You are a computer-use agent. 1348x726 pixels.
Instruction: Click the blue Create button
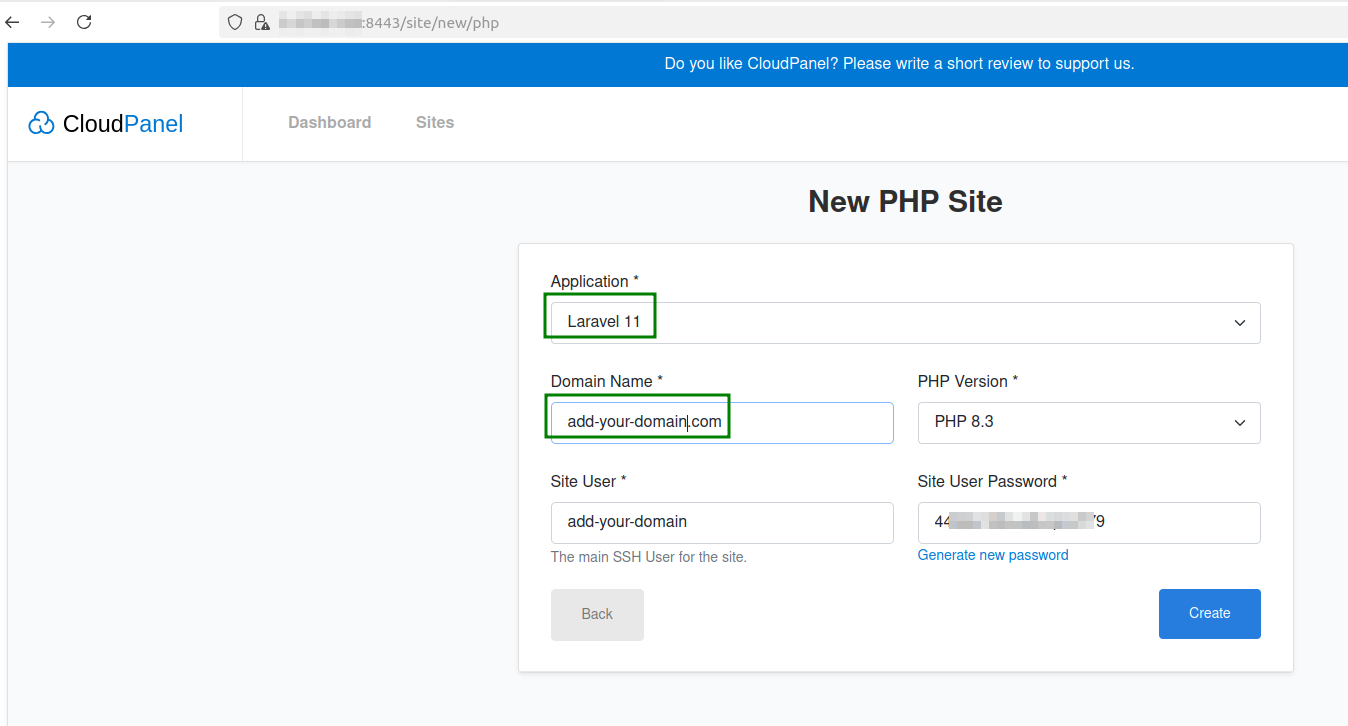(1210, 614)
